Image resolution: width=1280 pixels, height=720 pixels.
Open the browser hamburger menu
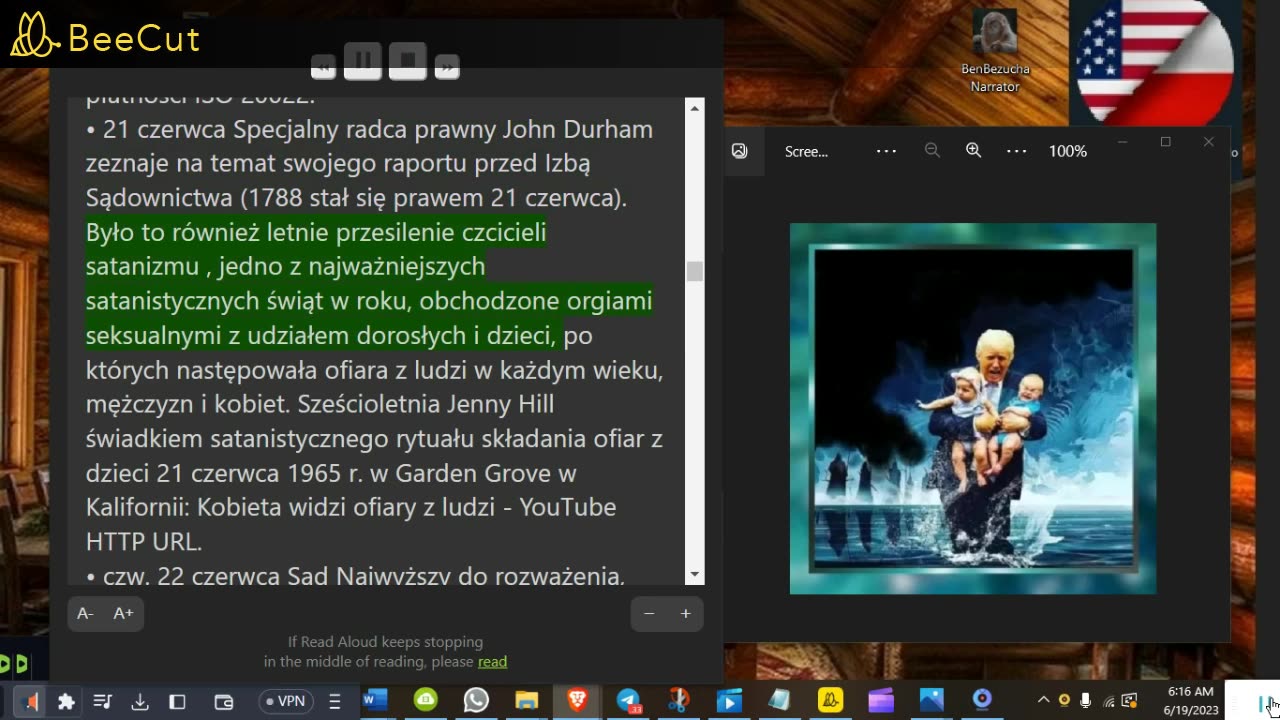click(335, 702)
